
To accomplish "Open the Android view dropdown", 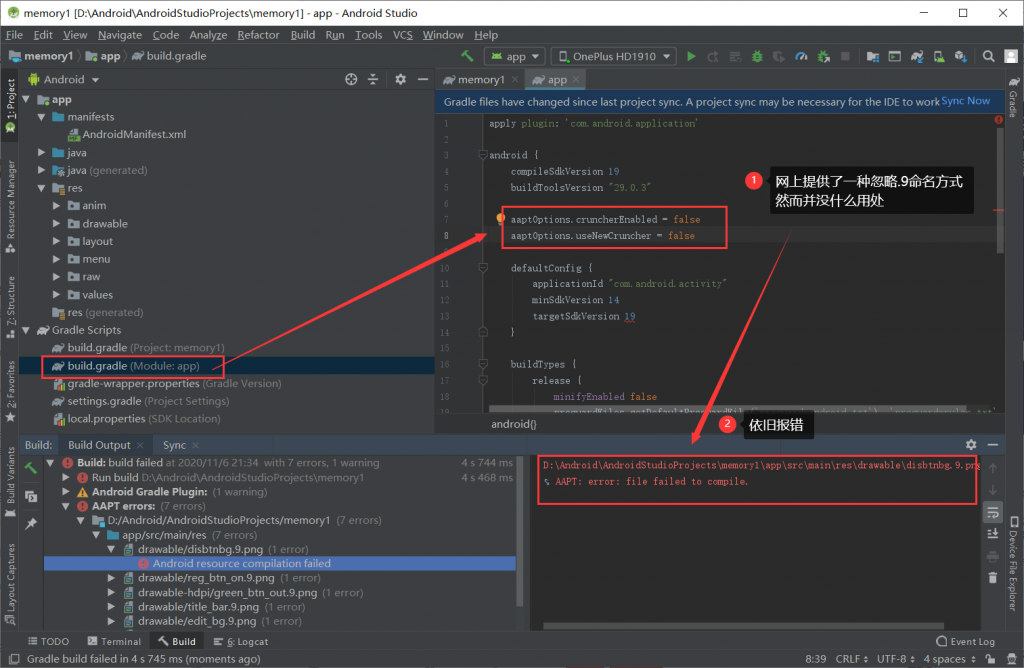I will pos(63,79).
